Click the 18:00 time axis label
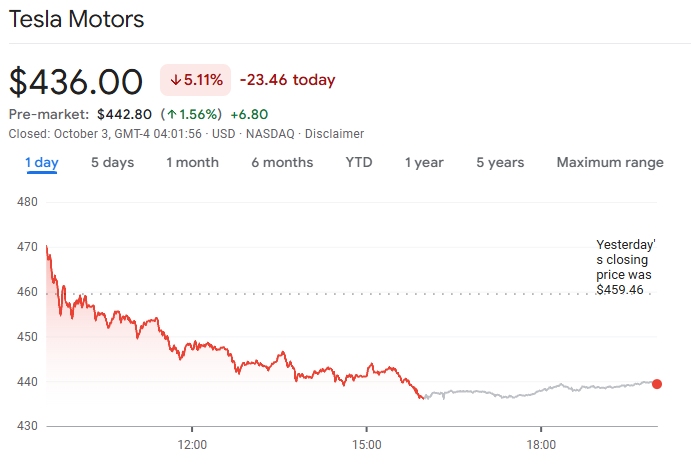Viewport: 691px width, 470px height. [x=541, y=444]
